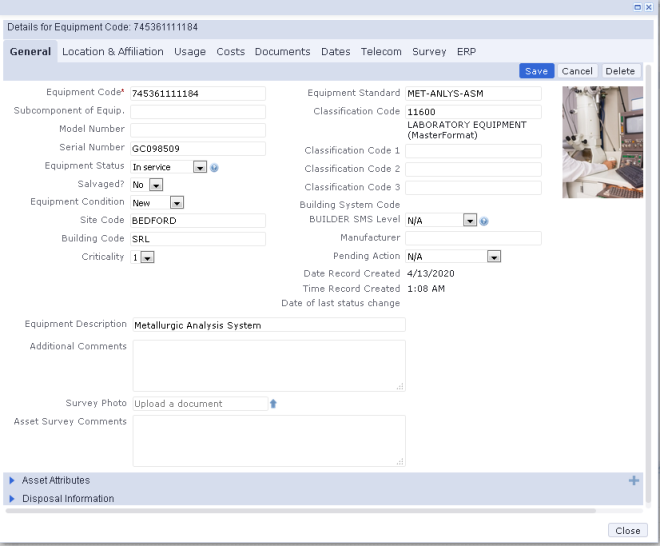This screenshot has width=661, height=546.
Task: Click the Survey Photo upload arrow icon
Action: coord(273,404)
